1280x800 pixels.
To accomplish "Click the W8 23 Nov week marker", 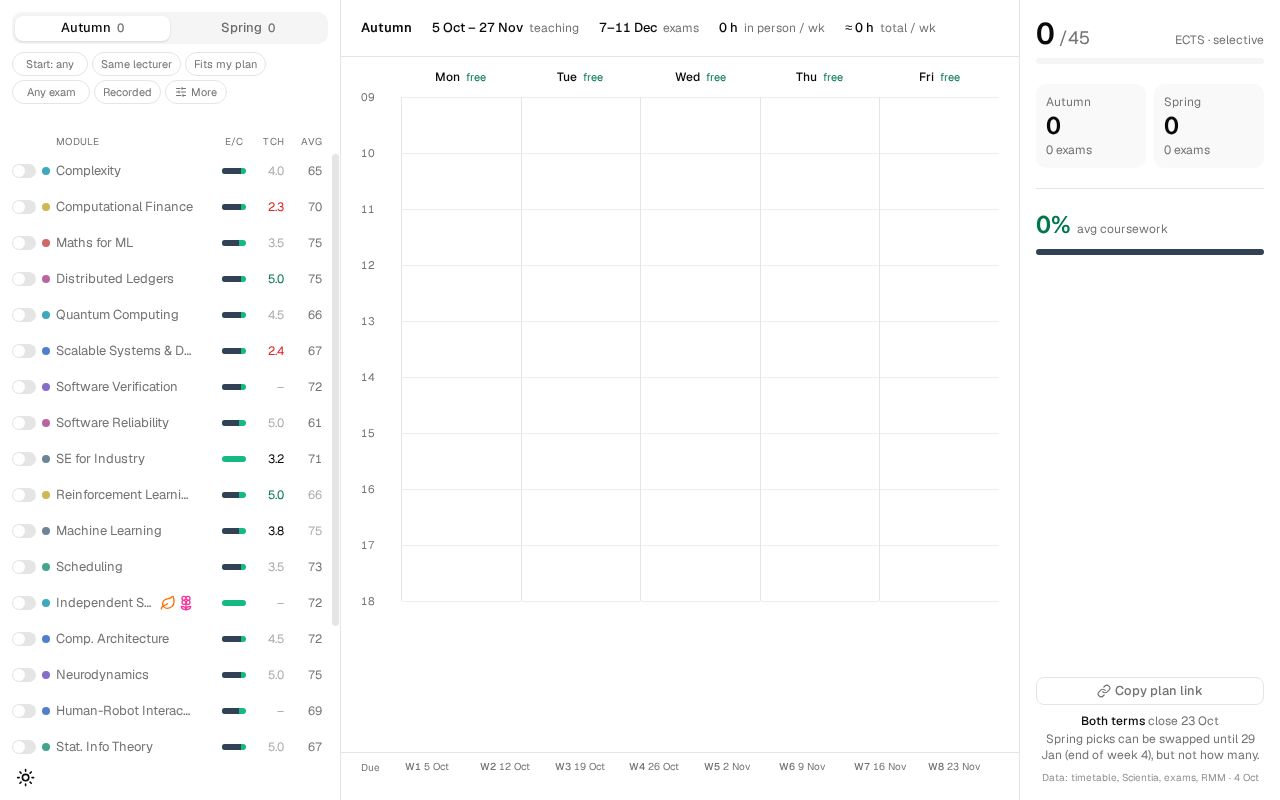I will [x=954, y=767].
